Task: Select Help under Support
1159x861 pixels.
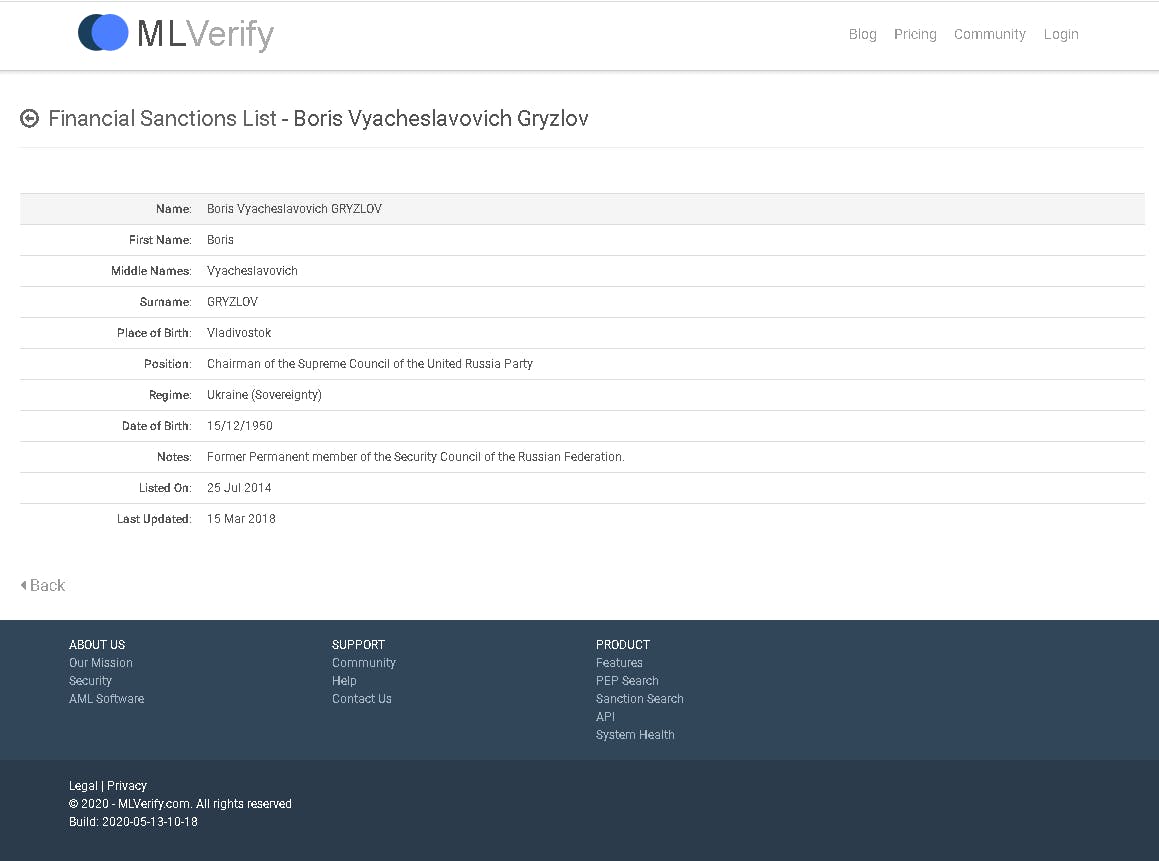Action: [344, 681]
